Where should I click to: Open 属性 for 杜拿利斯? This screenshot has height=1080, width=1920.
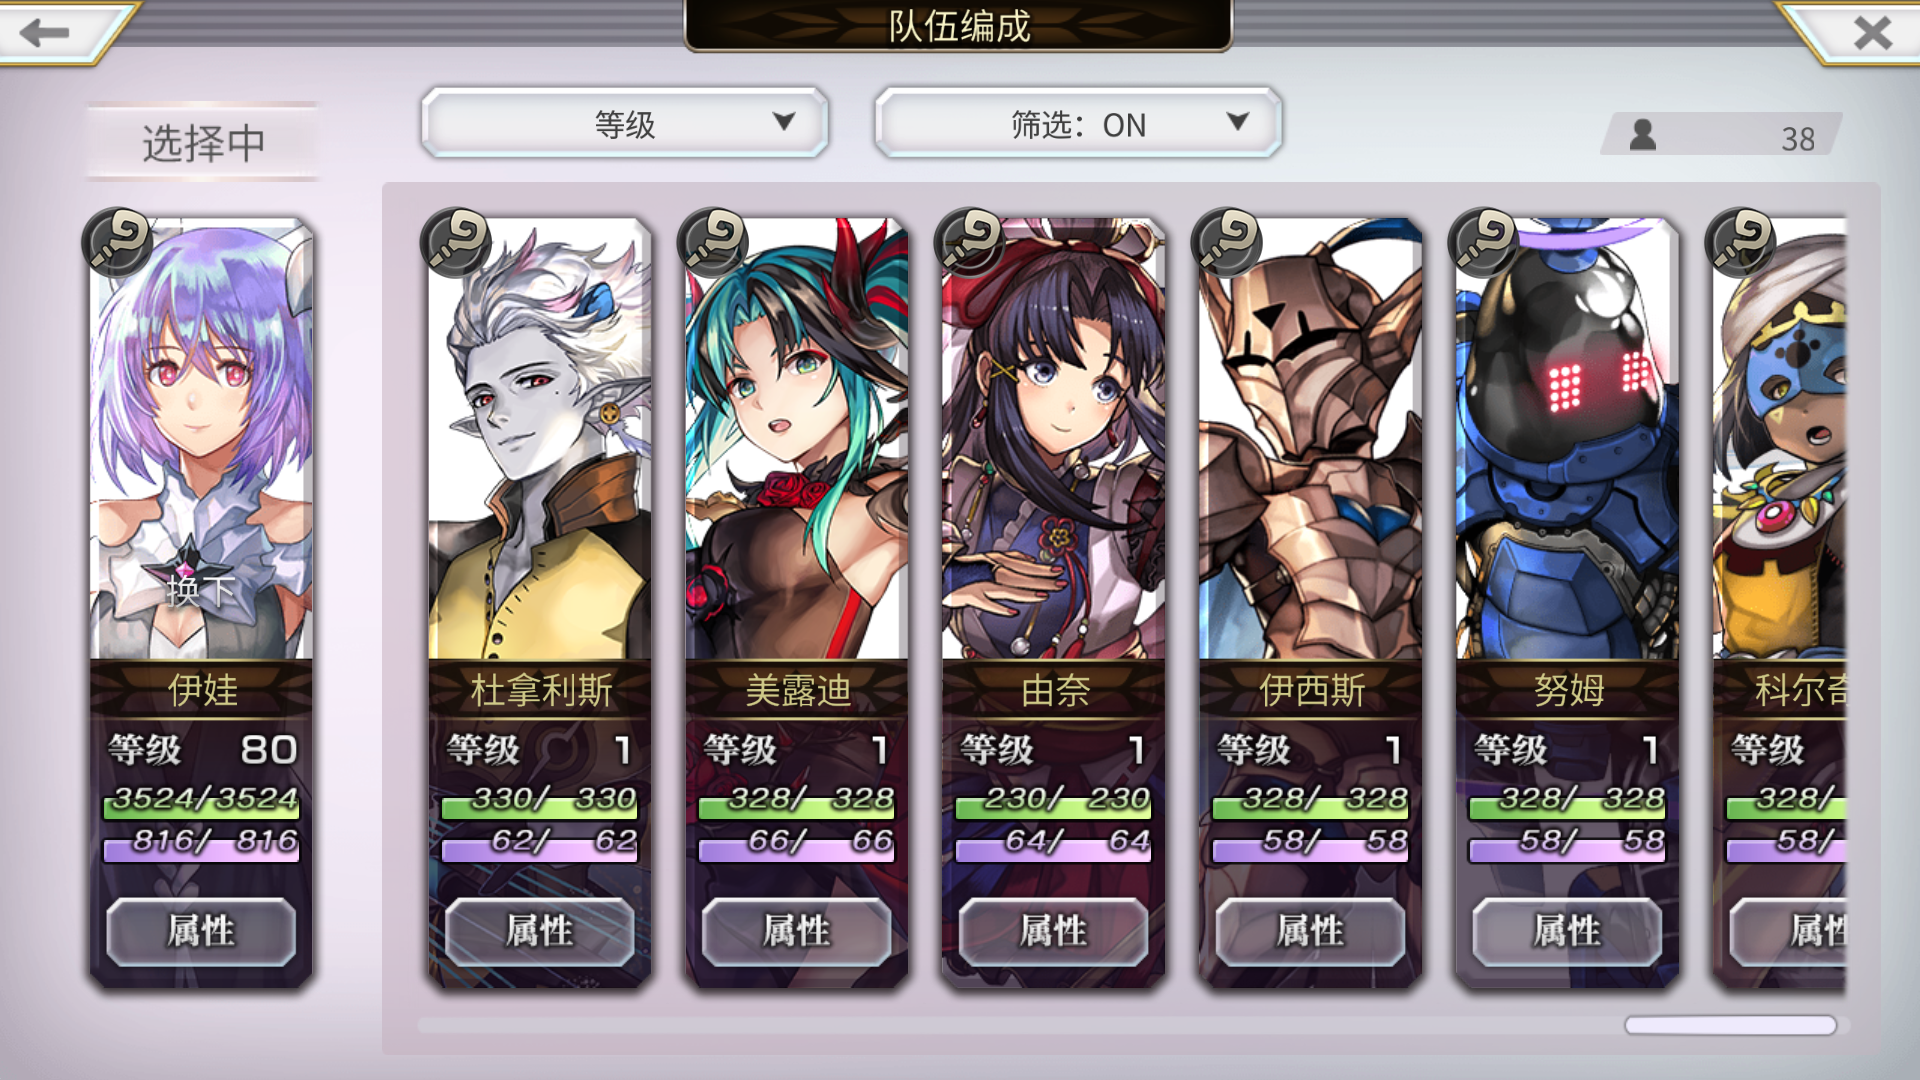tap(540, 931)
